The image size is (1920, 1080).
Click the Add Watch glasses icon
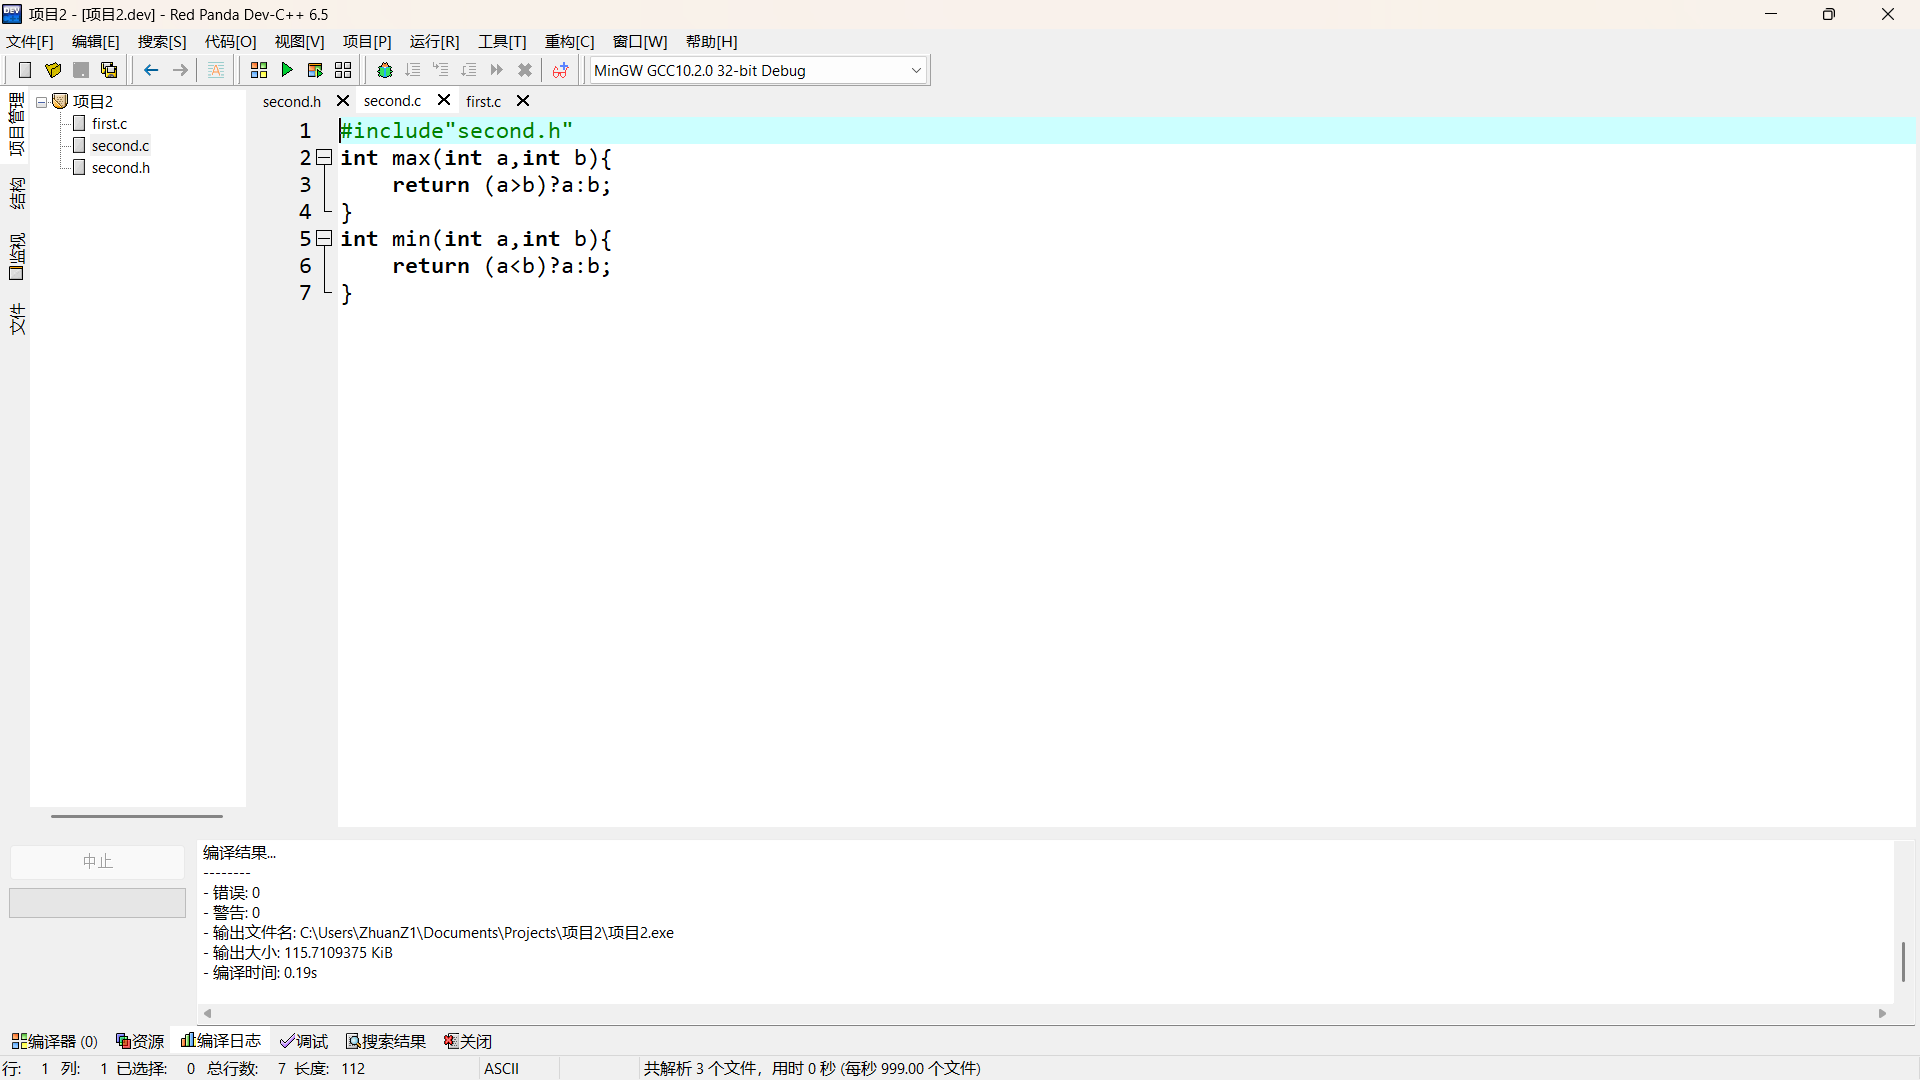tap(560, 70)
